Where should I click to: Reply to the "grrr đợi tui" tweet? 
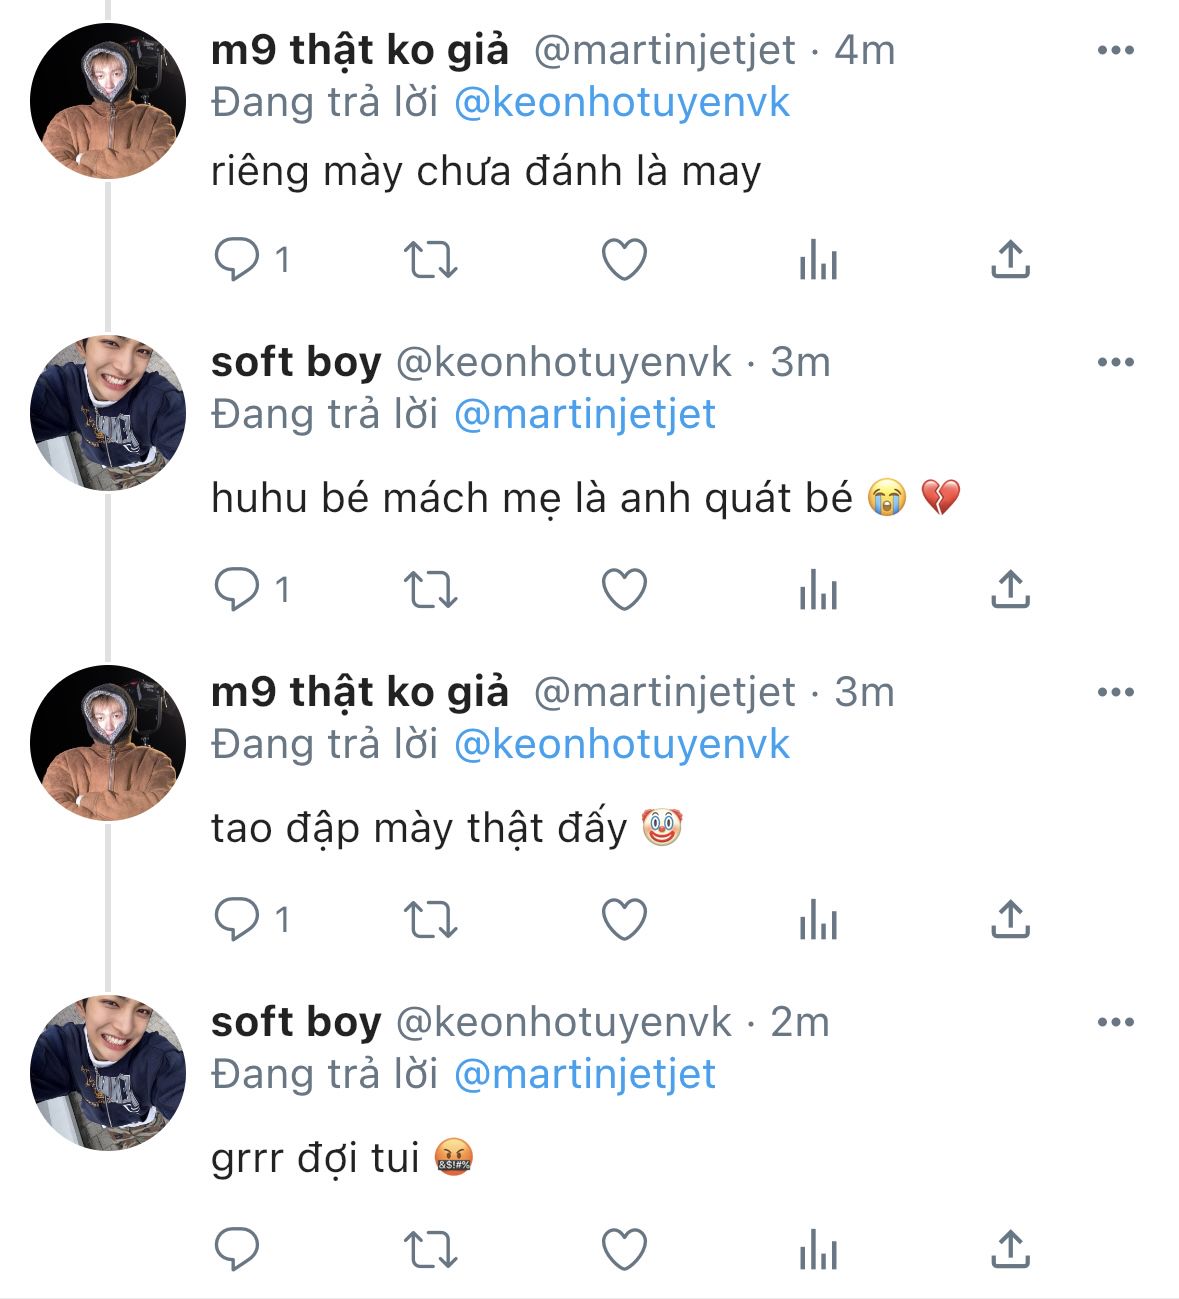[x=237, y=1250]
